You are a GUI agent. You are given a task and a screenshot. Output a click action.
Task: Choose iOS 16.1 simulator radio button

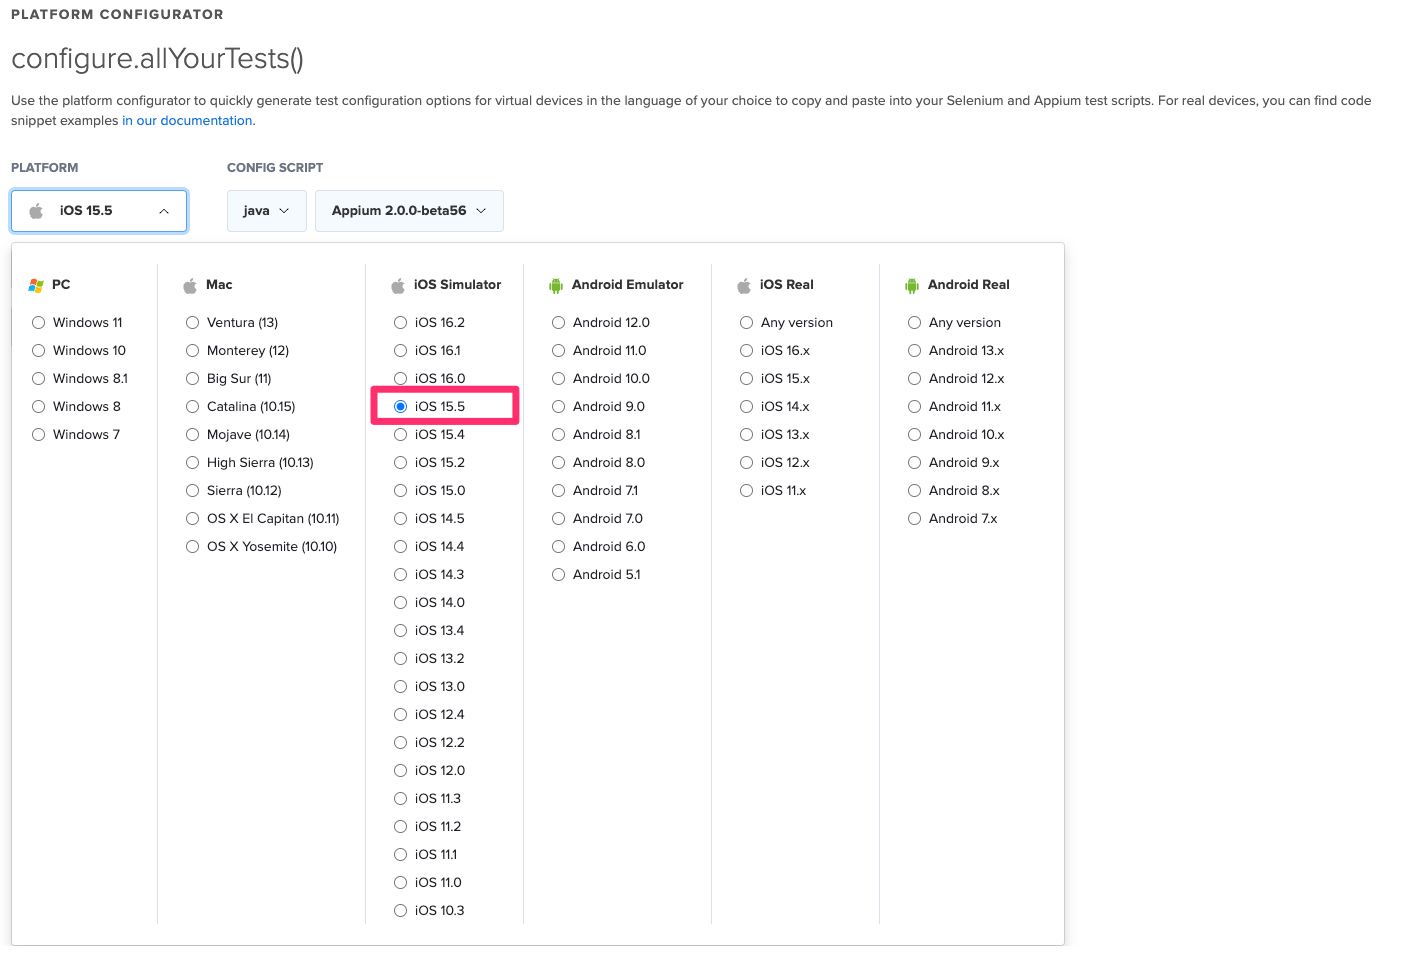tap(400, 351)
